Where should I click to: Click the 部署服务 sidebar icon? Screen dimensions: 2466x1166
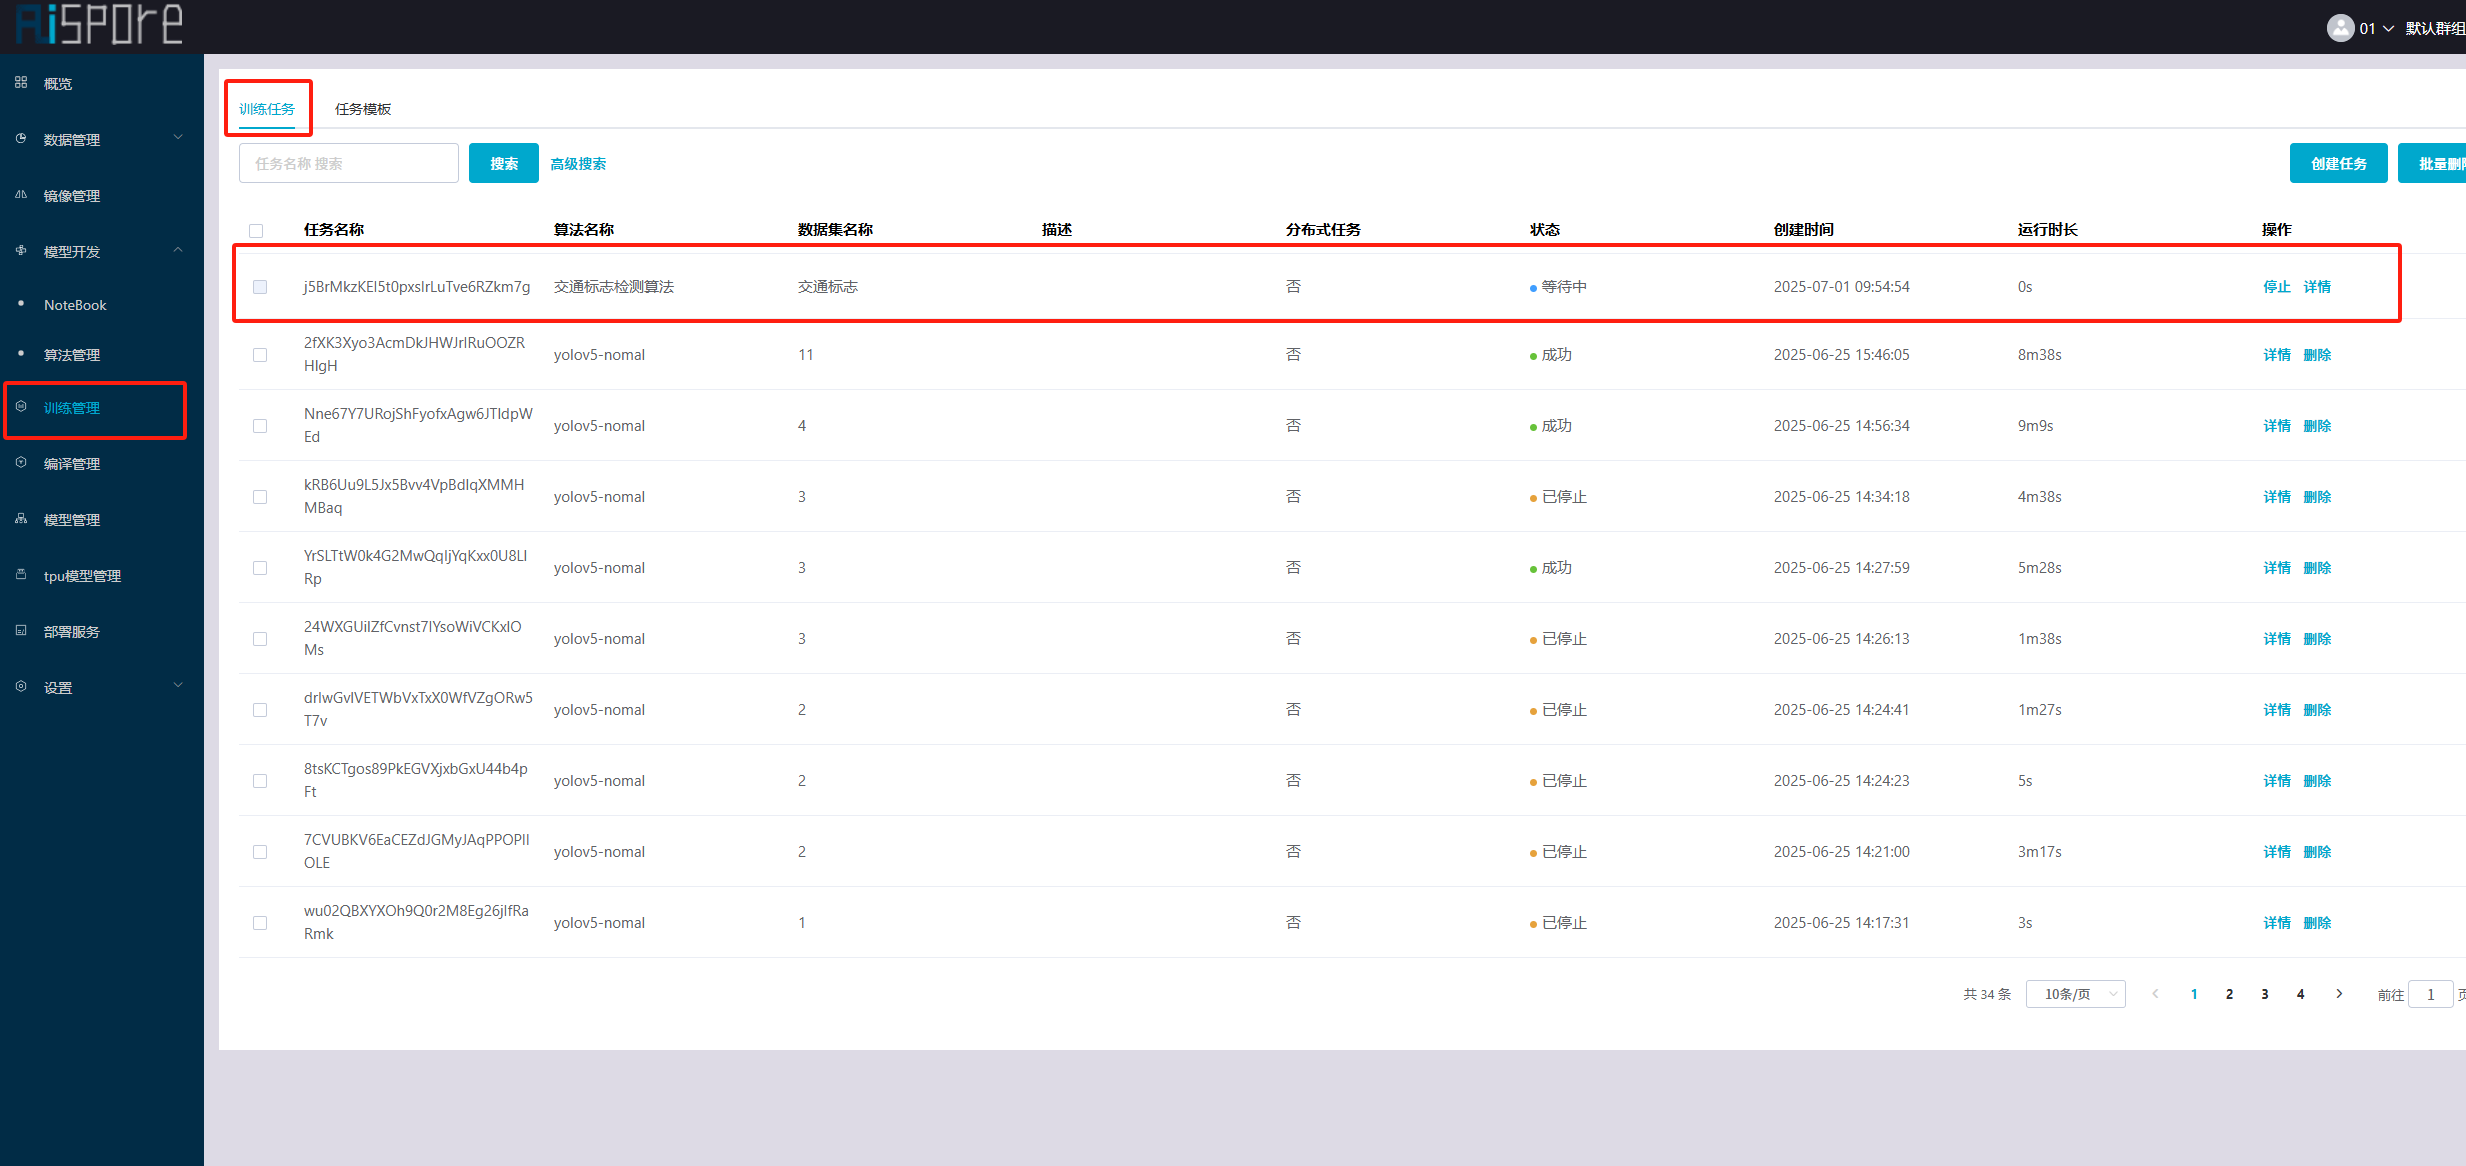click(x=21, y=631)
